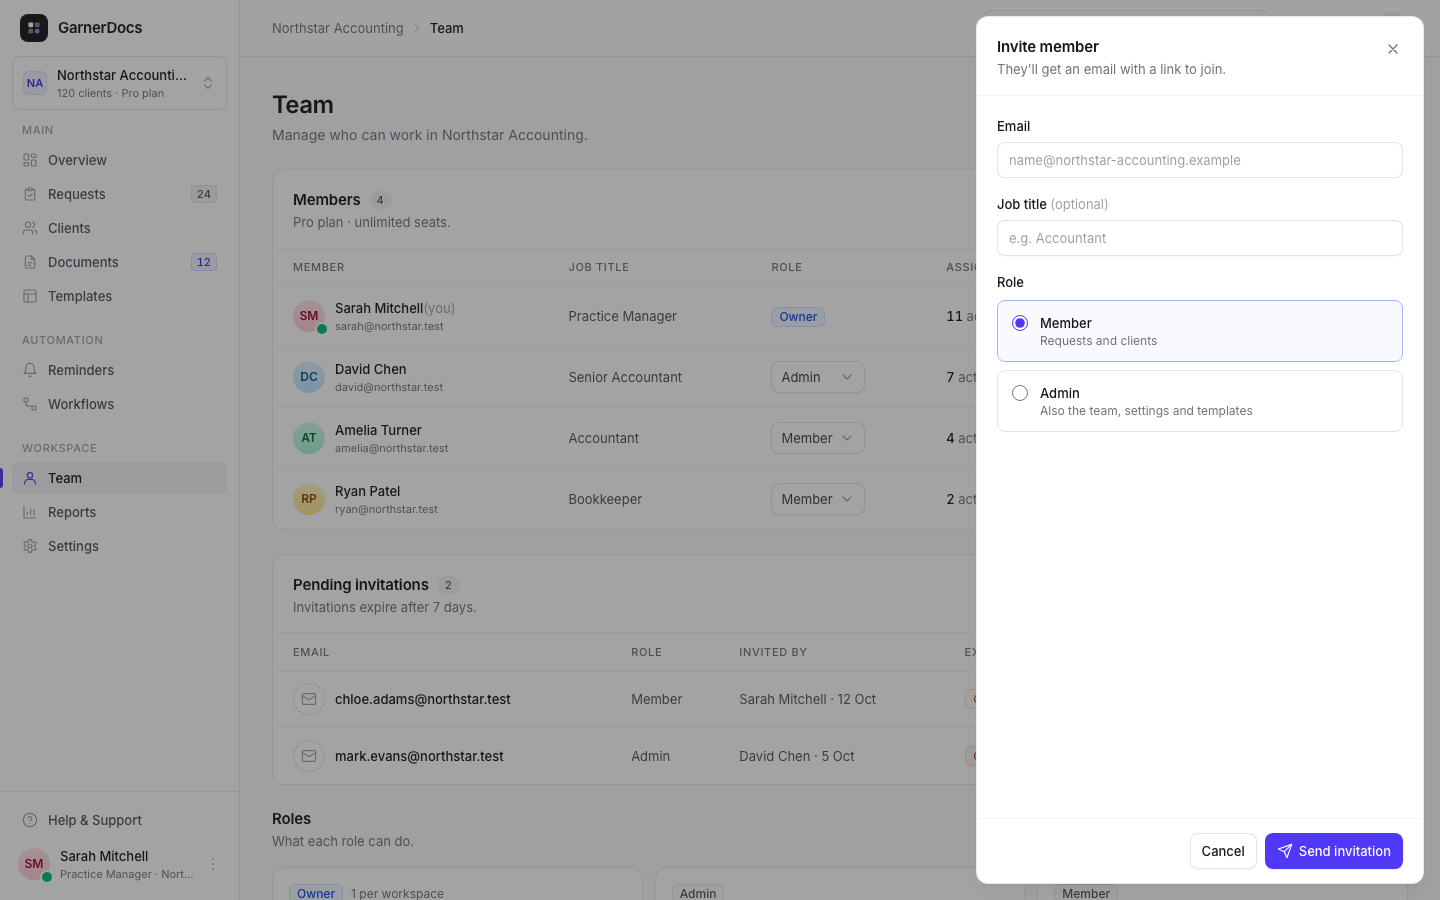Image resolution: width=1440 pixels, height=900 pixels.
Task: Click Northstar Accounting breadcrumb link
Action: point(338,28)
